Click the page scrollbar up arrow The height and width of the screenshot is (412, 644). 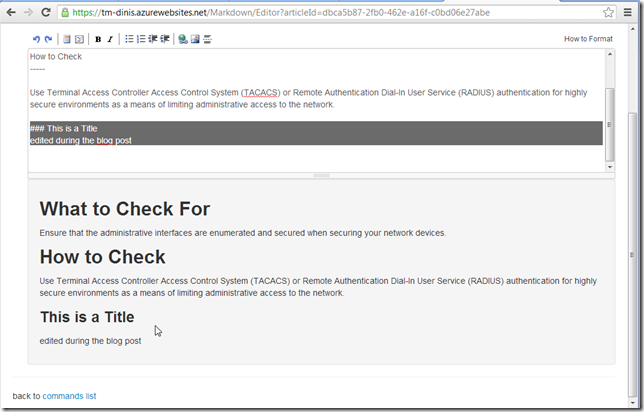coord(632,29)
